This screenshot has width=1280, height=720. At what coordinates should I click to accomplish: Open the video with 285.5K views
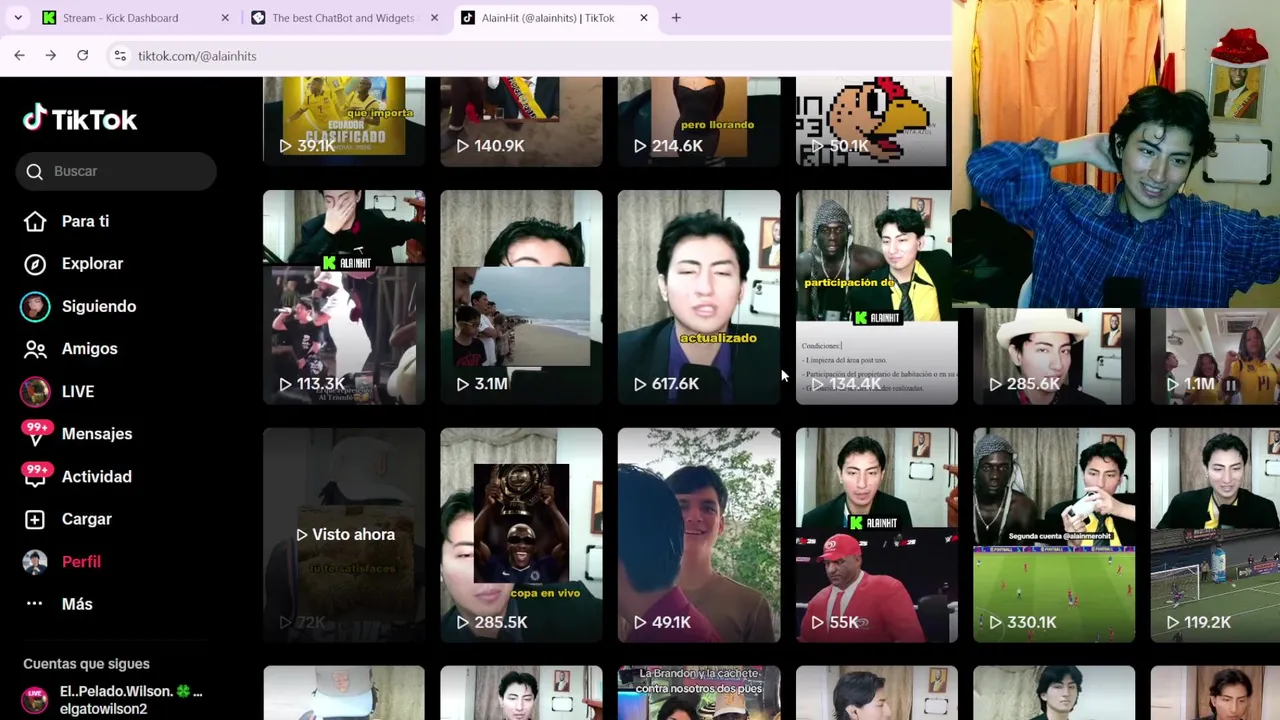click(521, 535)
